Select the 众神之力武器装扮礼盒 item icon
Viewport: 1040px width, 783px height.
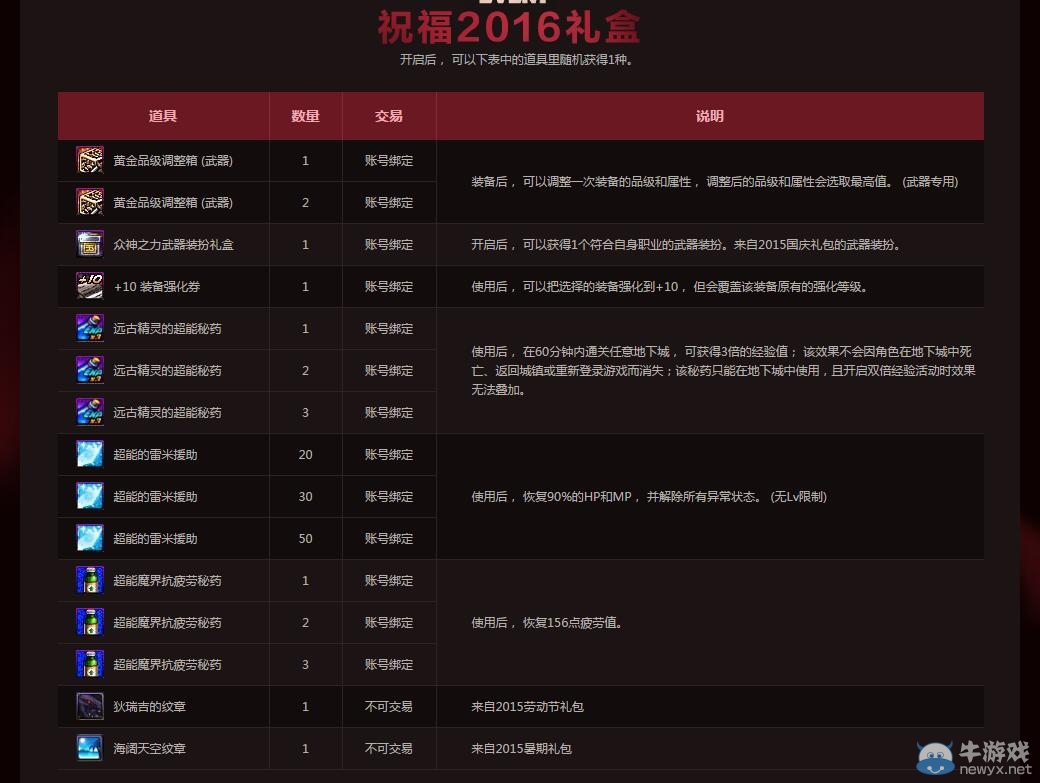[89, 244]
